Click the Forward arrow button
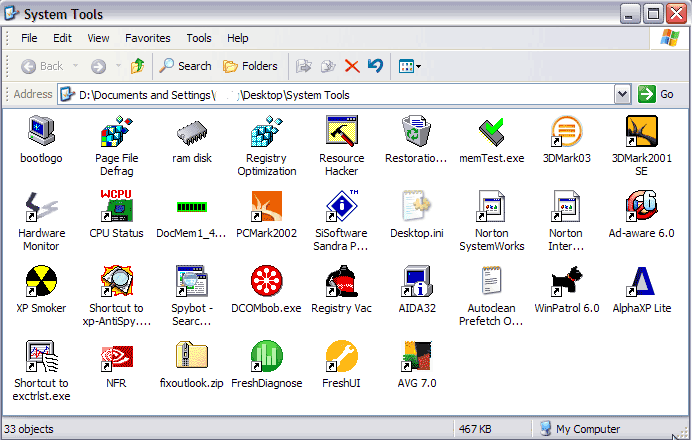This screenshot has height=440, width=692. [x=98, y=67]
